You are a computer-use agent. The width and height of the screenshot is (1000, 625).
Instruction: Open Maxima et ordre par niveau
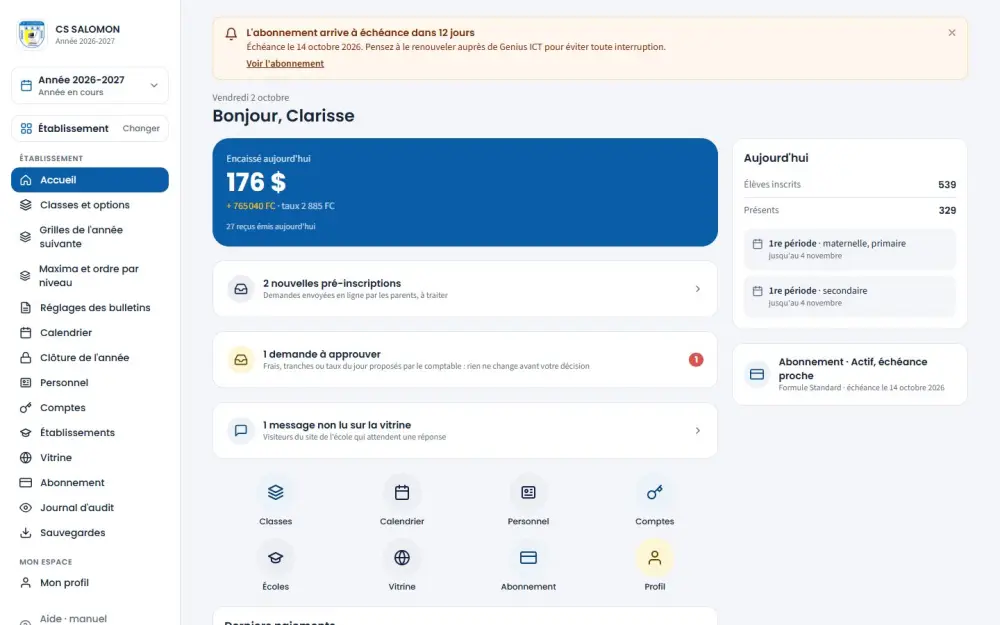(90, 276)
